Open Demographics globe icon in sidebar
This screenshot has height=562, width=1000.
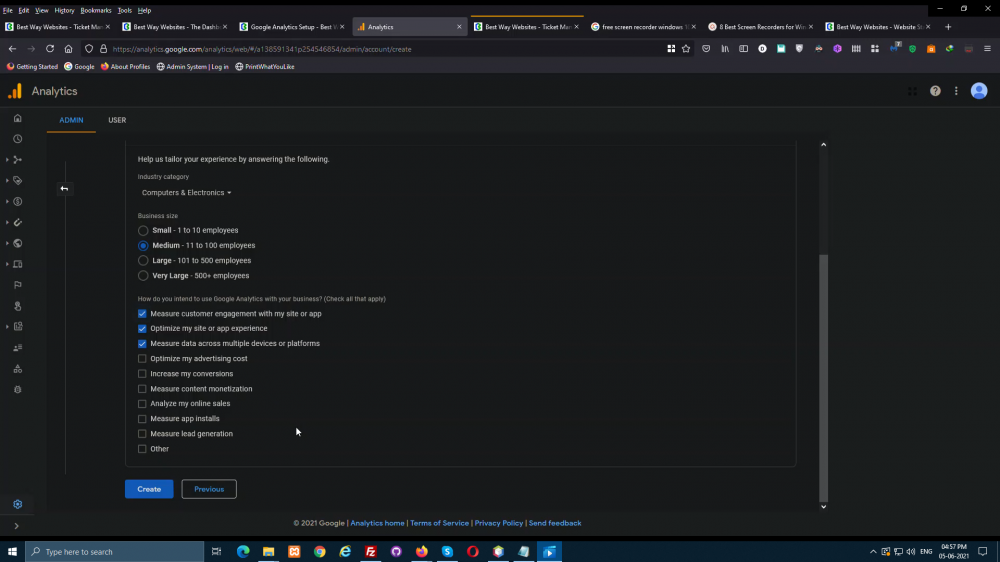[x=18, y=243]
